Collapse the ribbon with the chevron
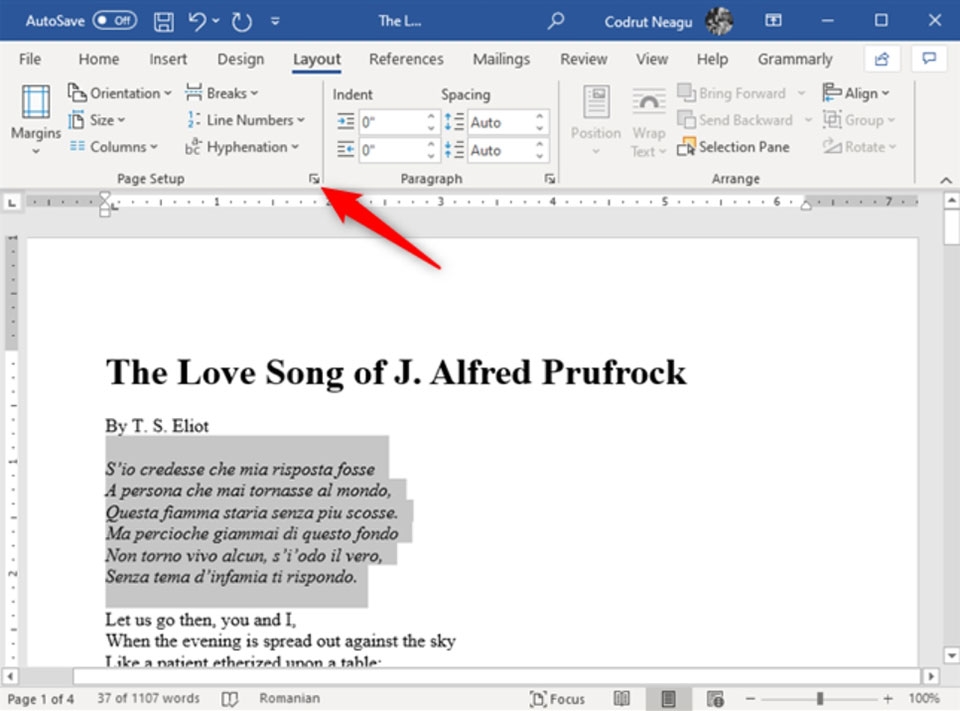This screenshot has width=960, height=711. pyautogui.click(x=946, y=180)
